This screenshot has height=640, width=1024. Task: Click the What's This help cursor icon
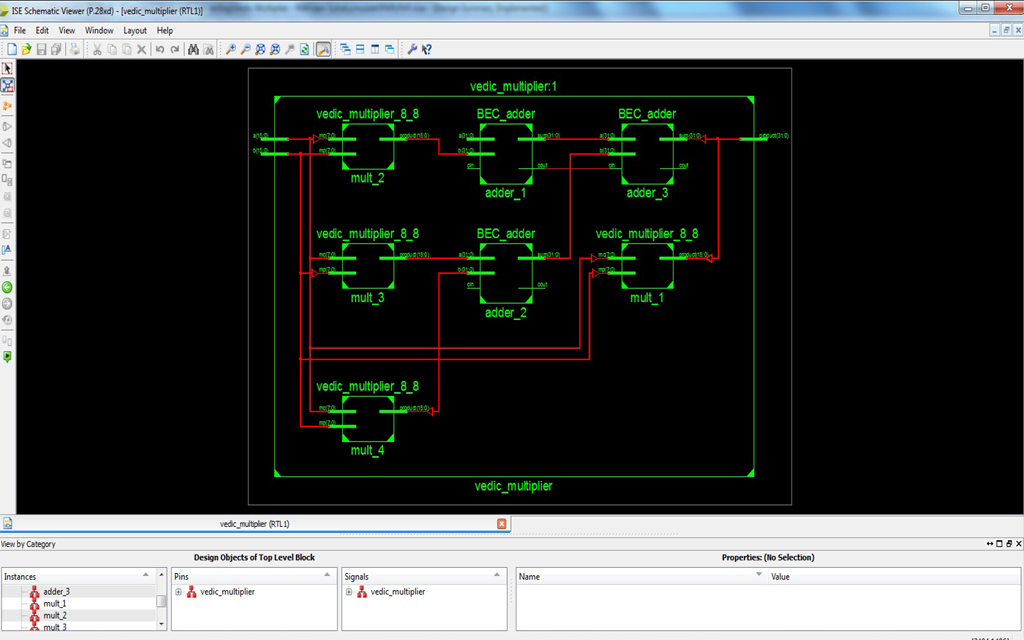pos(426,49)
